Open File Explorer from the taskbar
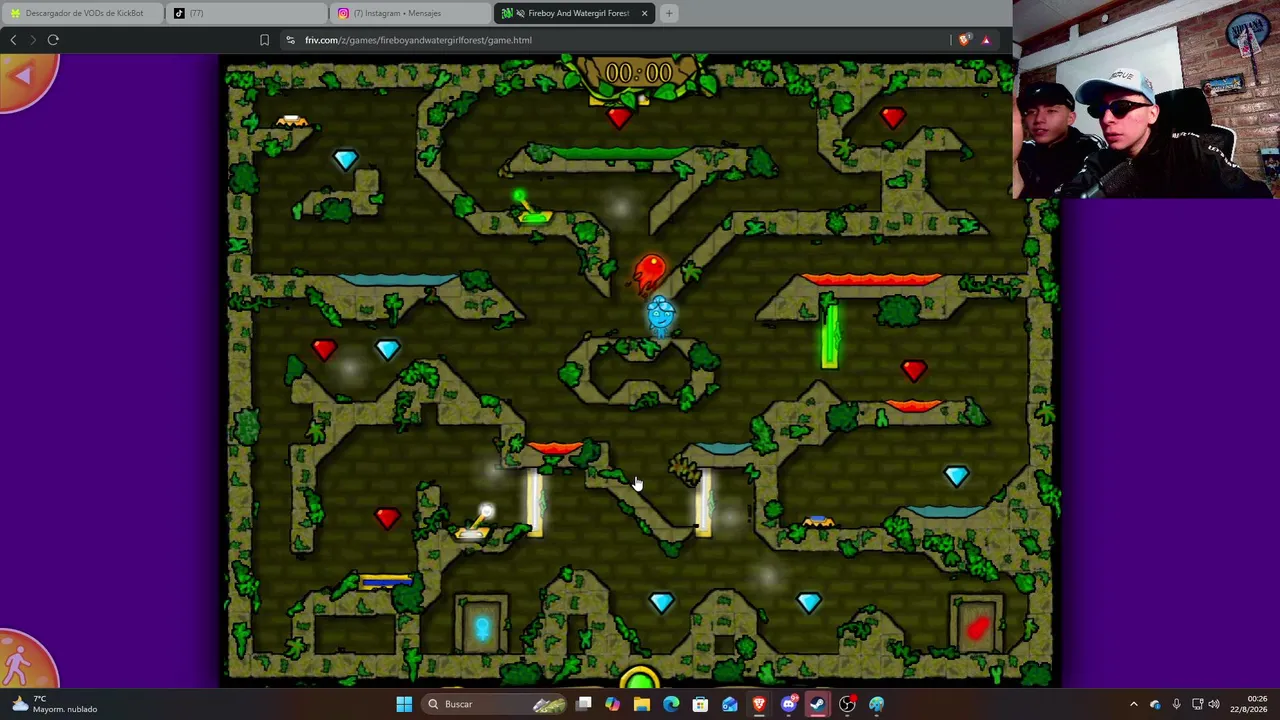This screenshot has width=1280, height=720. point(642,704)
